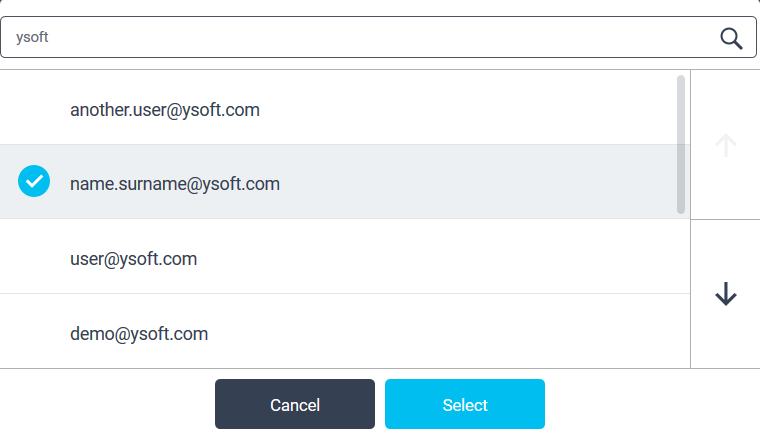This screenshot has width=760, height=439.
Task: Tick the empty check area beside demo@ysoft.com
Action: (34, 331)
